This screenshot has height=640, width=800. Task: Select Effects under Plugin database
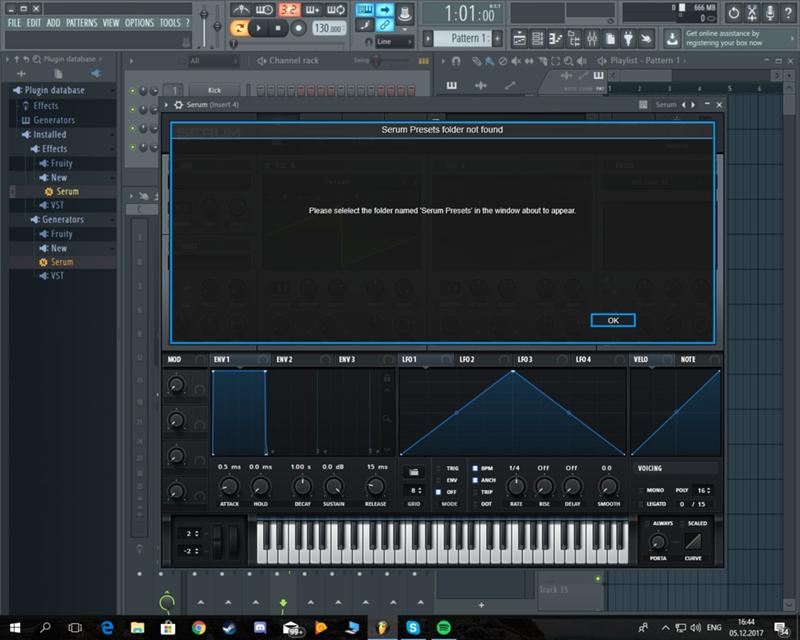point(45,106)
